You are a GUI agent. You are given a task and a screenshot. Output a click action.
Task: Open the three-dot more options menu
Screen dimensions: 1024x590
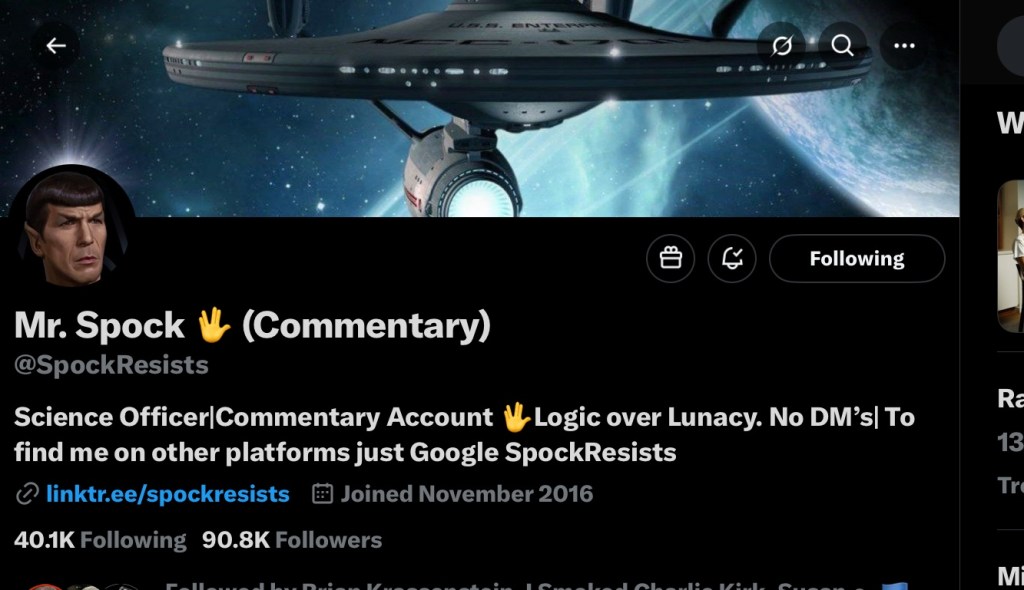[904, 45]
